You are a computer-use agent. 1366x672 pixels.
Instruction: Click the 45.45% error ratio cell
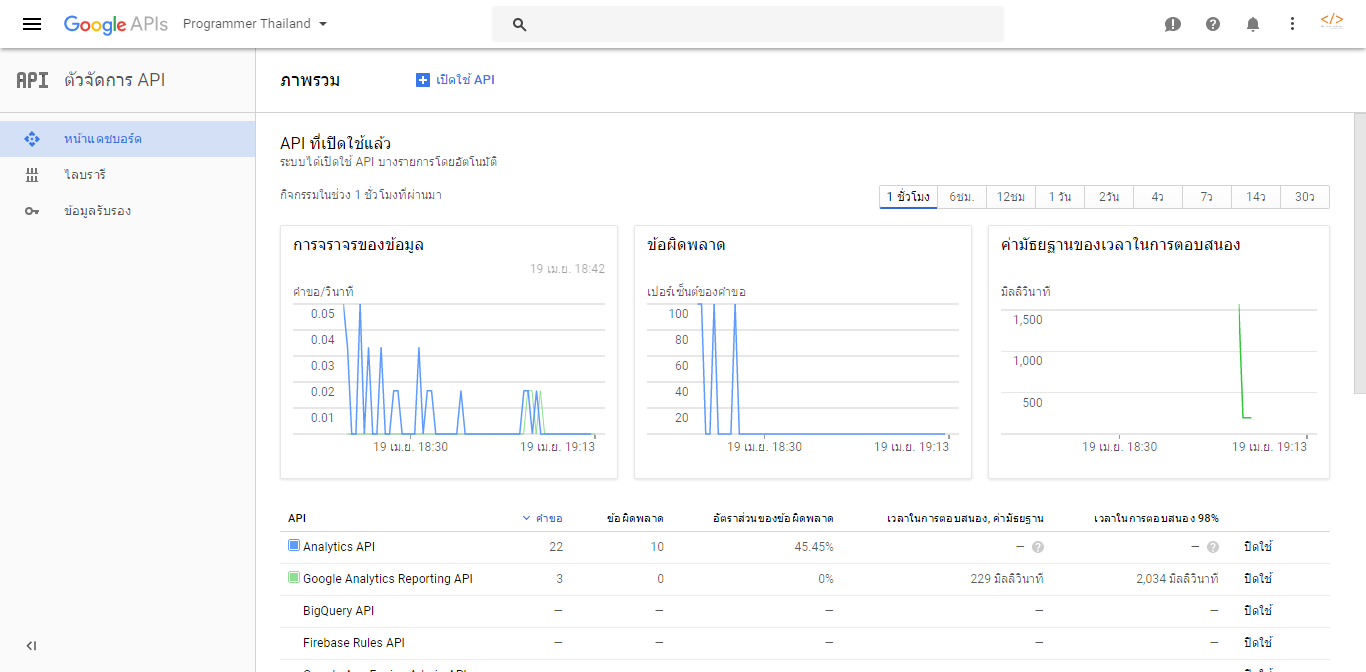click(814, 547)
